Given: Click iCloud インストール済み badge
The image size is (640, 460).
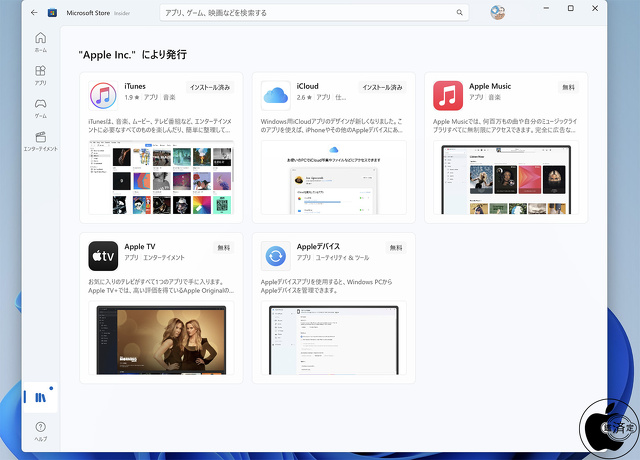Looking at the screenshot, I should coord(382,87).
